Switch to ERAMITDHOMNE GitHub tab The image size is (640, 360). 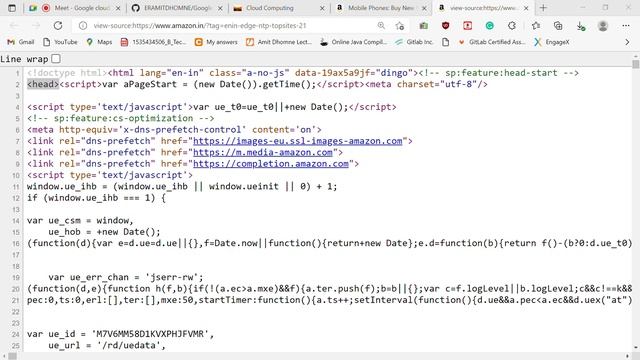[x=178, y=8]
